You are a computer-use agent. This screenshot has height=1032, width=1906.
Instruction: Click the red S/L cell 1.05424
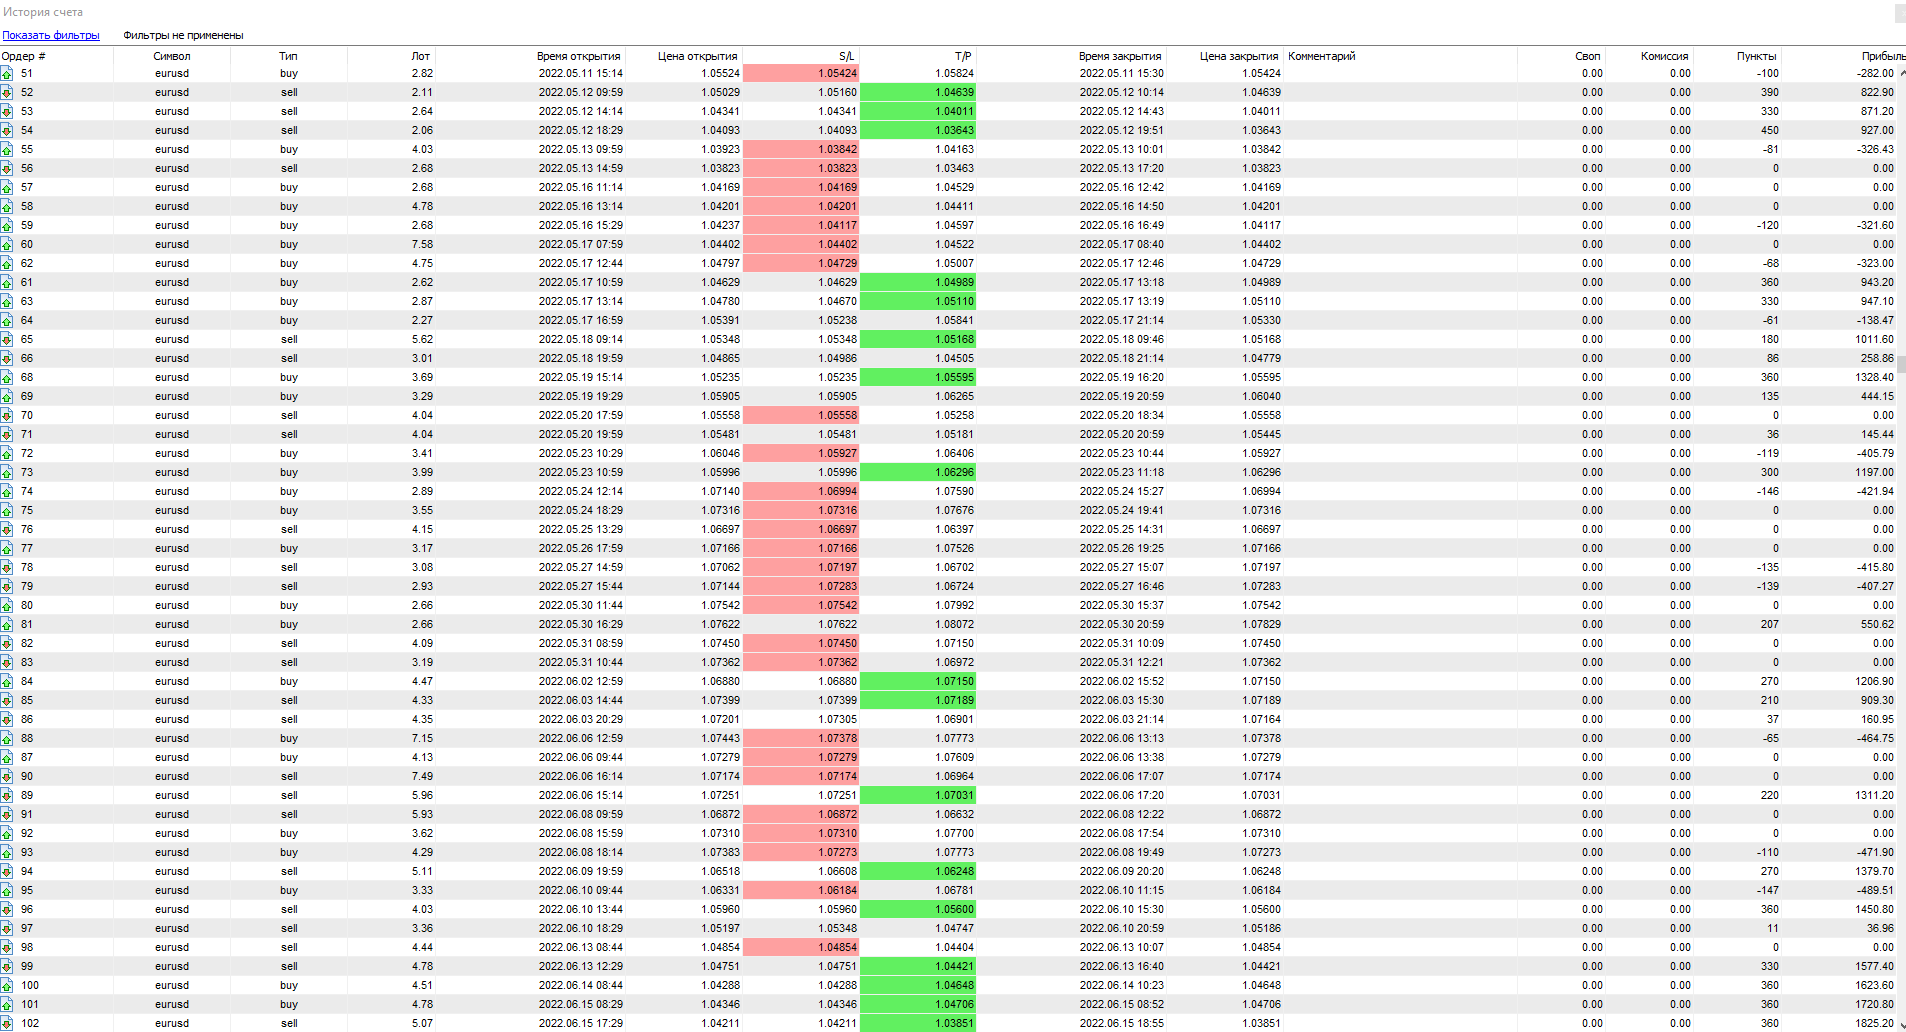[801, 73]
